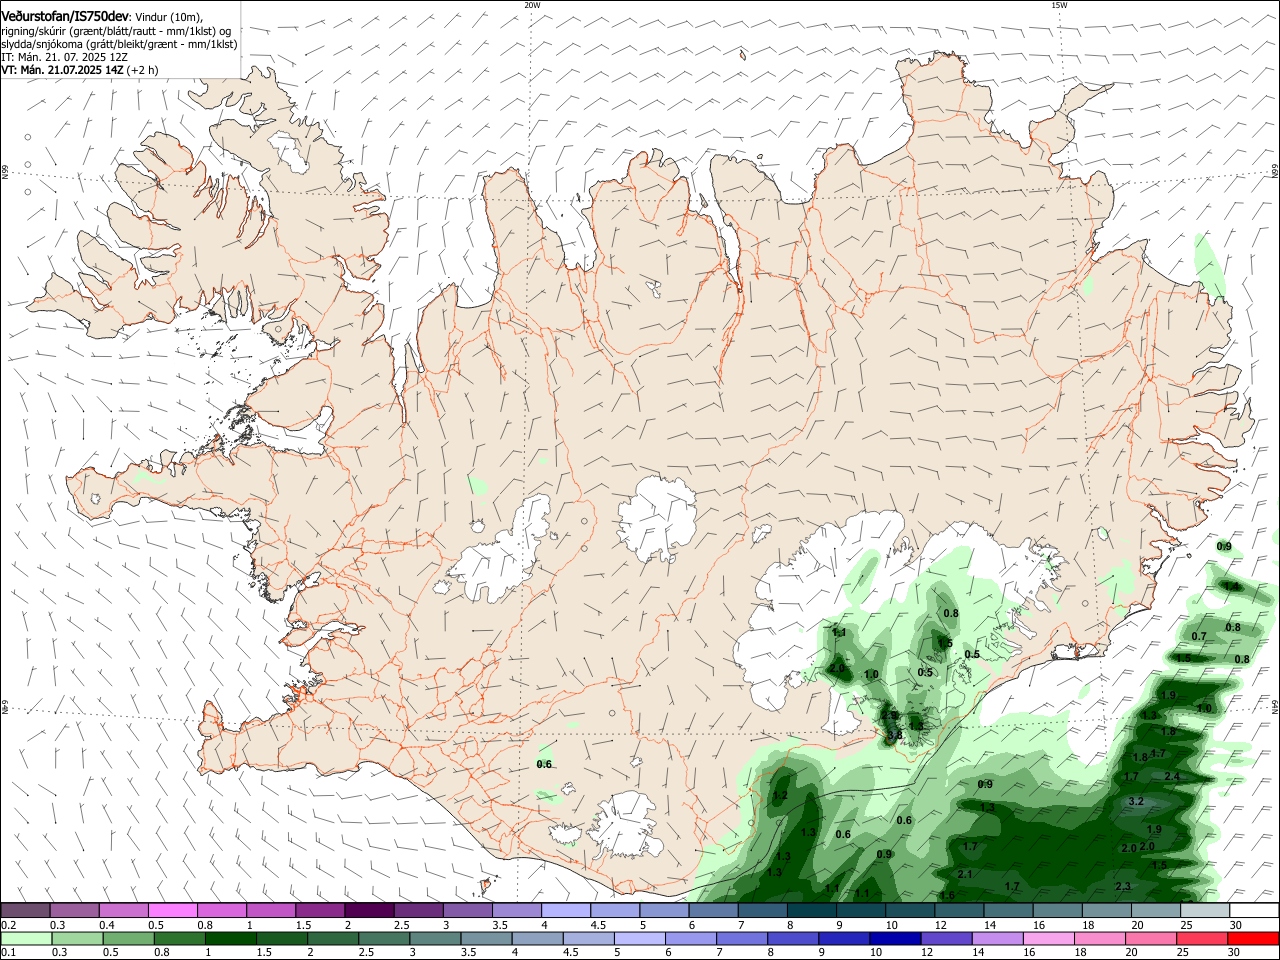Screen dimensions: 1280x960
Task: Select the pale grey 25 swatch in top row
Action: 1203,910
